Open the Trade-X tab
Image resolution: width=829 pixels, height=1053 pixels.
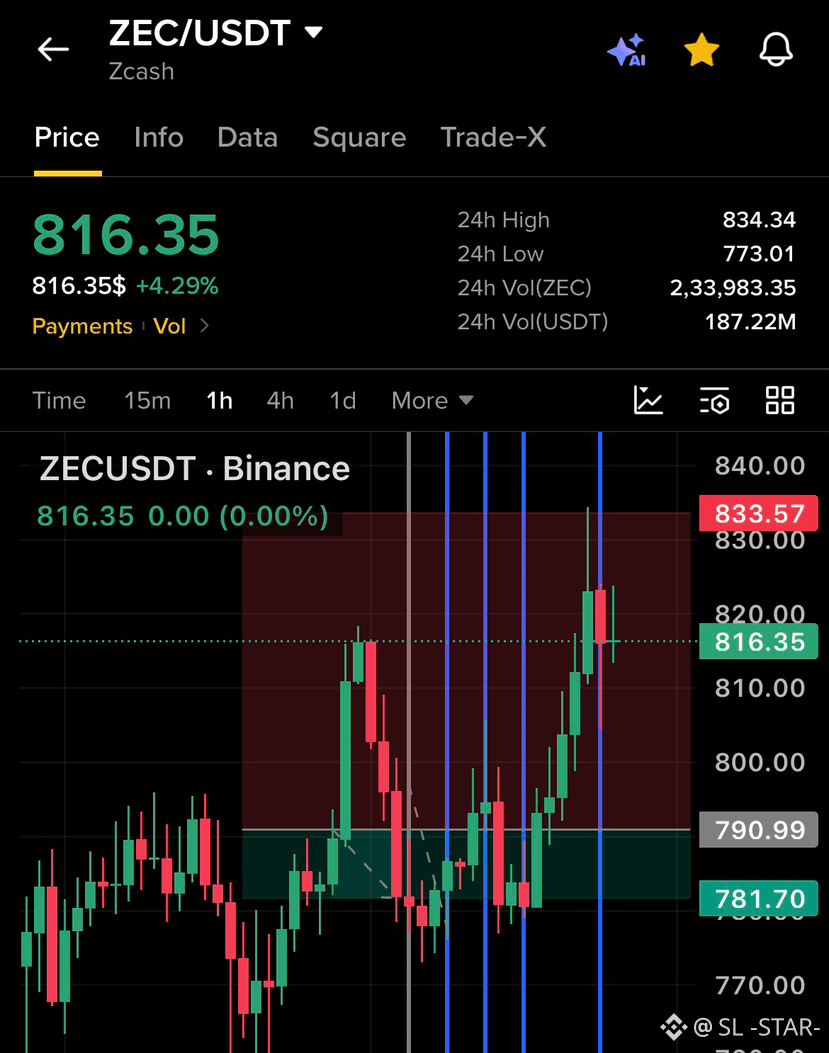[493, 137]
